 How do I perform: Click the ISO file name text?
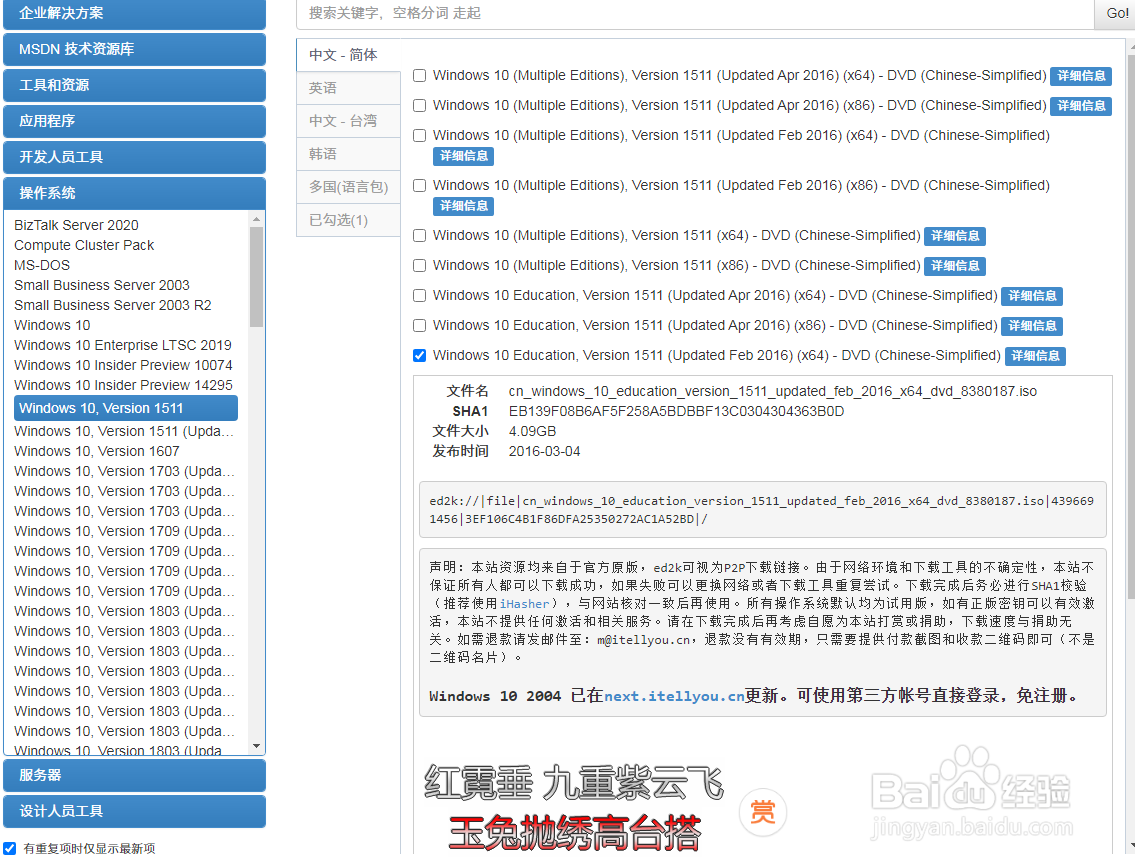pyautogui.click(x=772, y=392)
